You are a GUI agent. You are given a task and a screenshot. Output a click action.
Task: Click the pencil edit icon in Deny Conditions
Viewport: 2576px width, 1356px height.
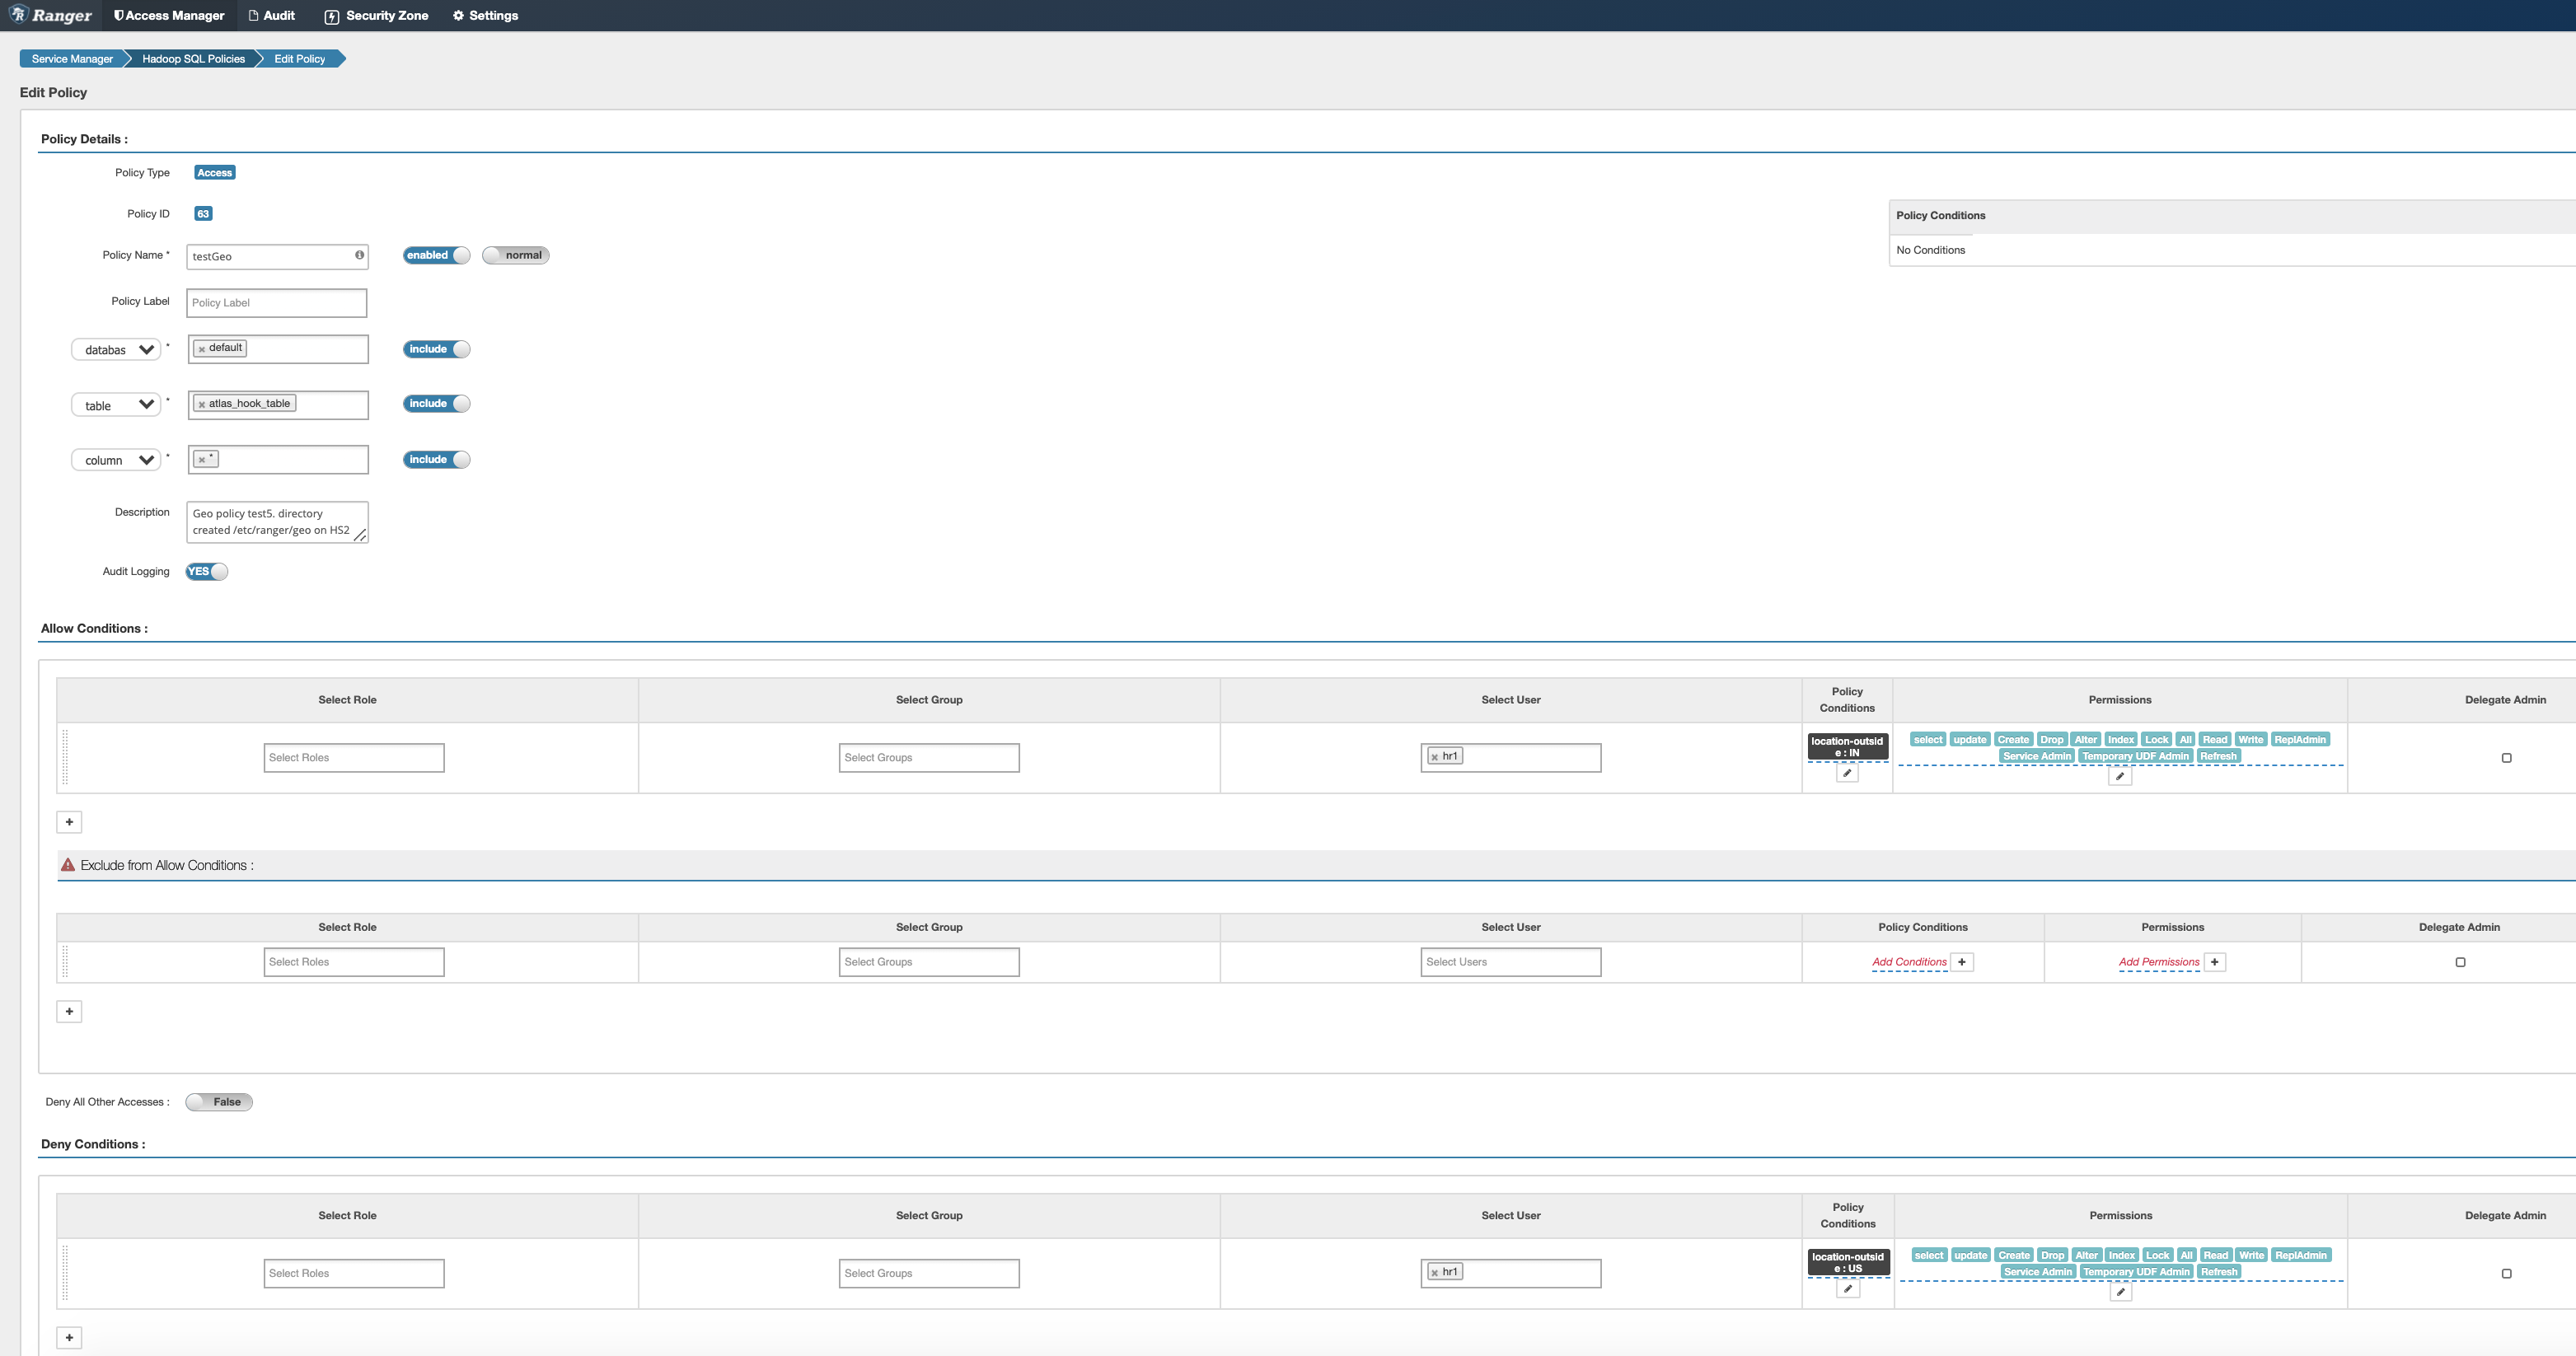1848,1289
